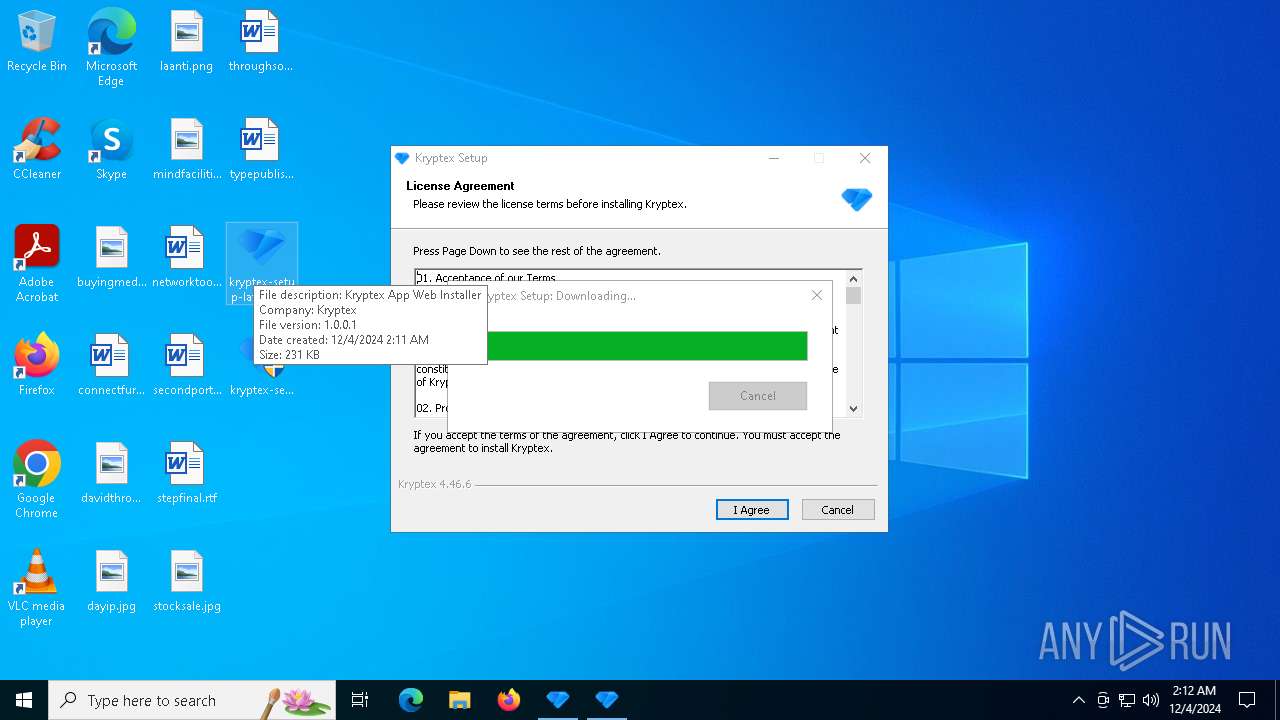Select the stocksale.jpg image file
This screenshot has width=1280, height=720.
pos(187,582)
